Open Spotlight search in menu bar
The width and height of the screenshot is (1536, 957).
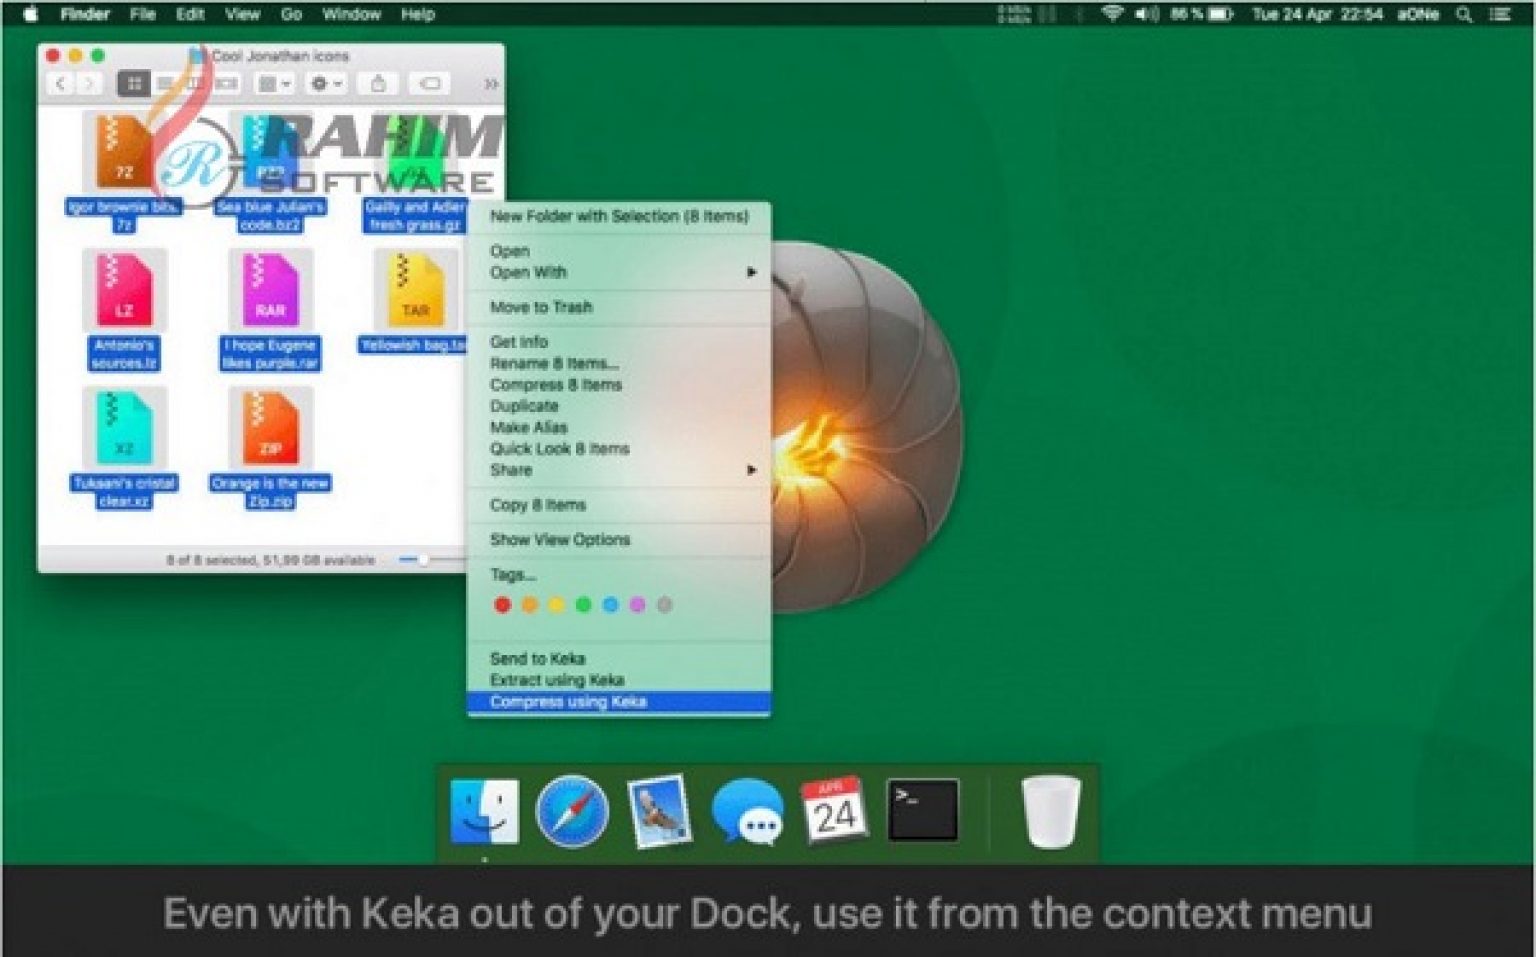[x=1464, y=14]
